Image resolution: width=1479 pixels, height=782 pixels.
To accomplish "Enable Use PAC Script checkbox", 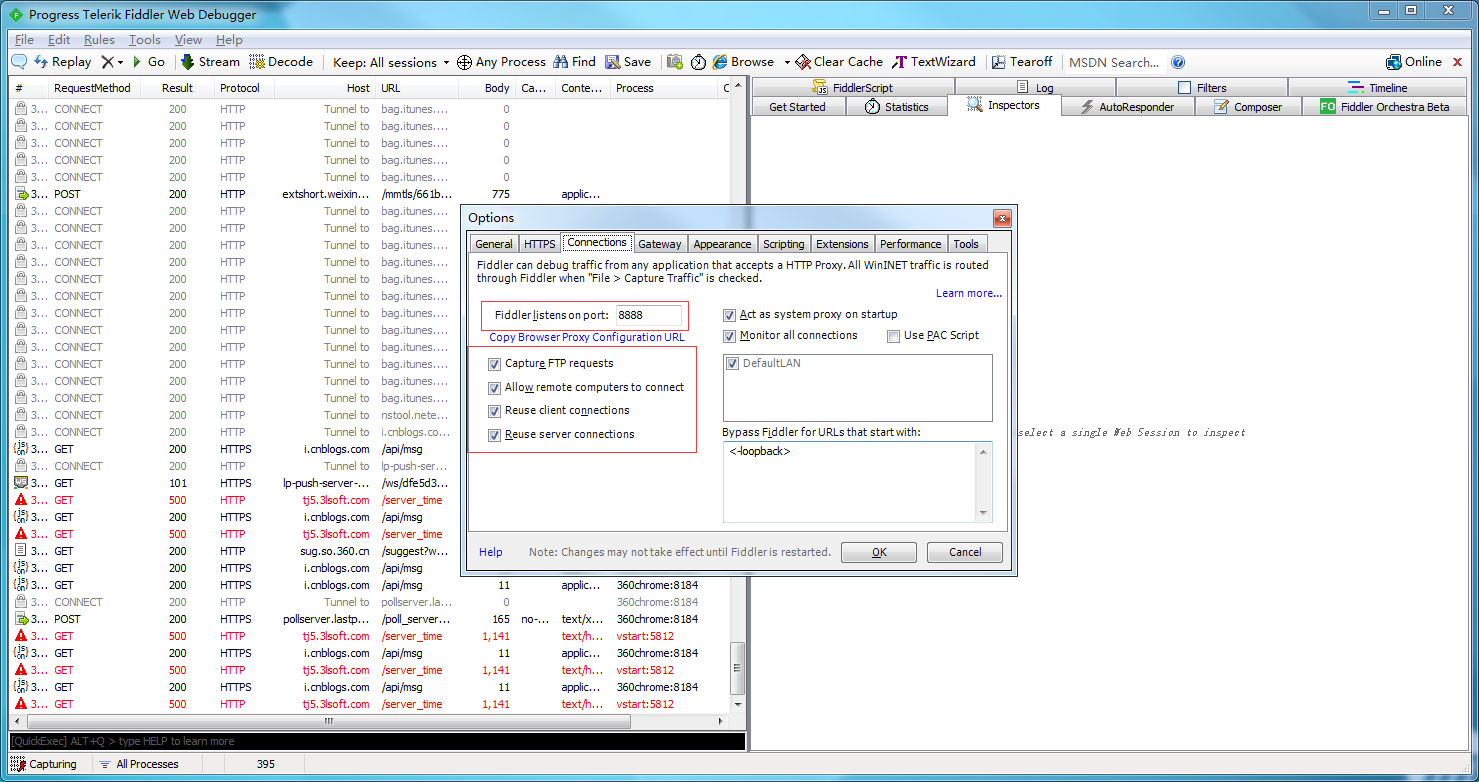I will pyautogui.click(x=894, y=336).
